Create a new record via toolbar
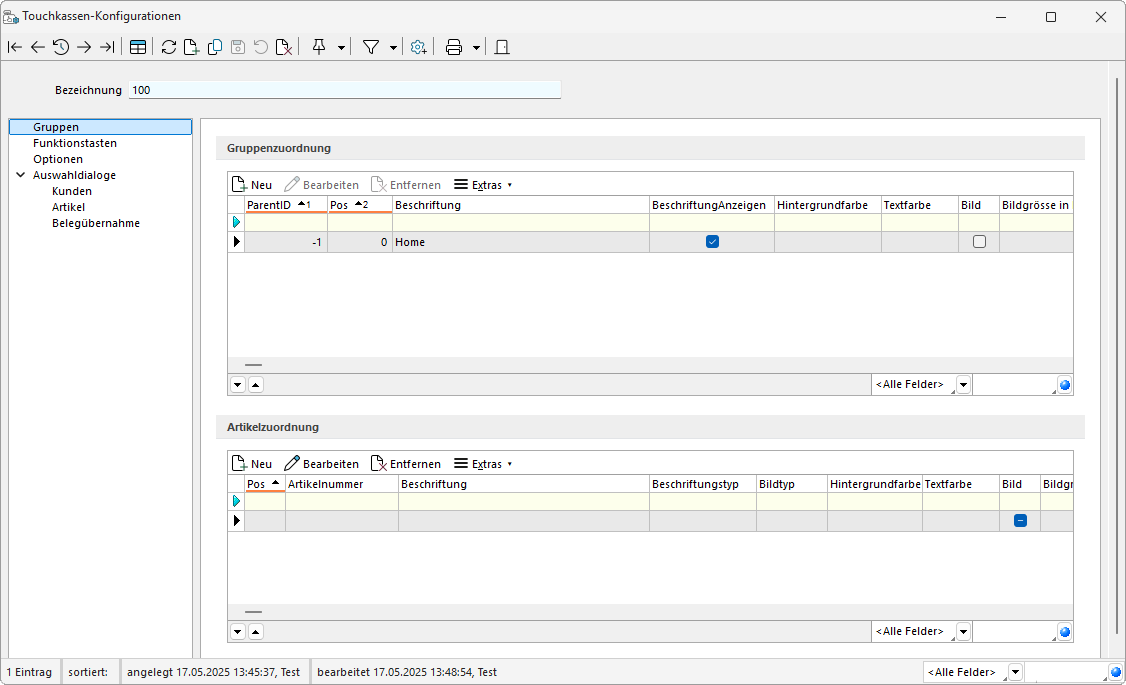Image resolution: width=1126 pixels, height=685 pixels. coord(191,47)
